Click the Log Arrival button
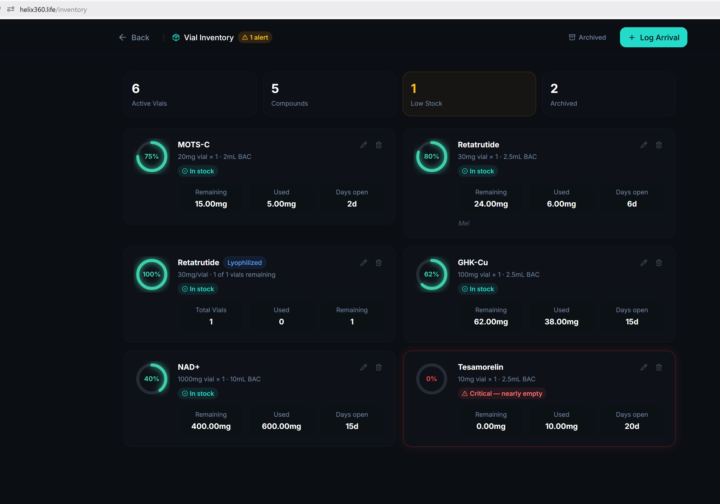This screenshot has width=720, height=504. pyautogui.click(x=653, y=38)
